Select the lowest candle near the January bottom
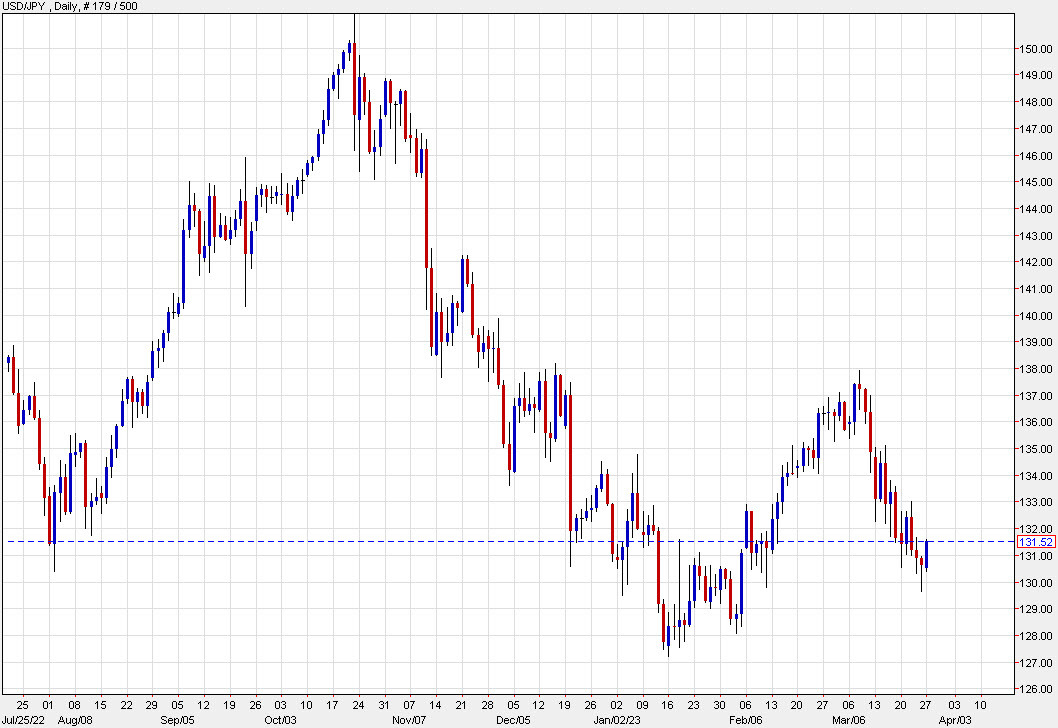 pyautogui.click(x=667, y=635)
